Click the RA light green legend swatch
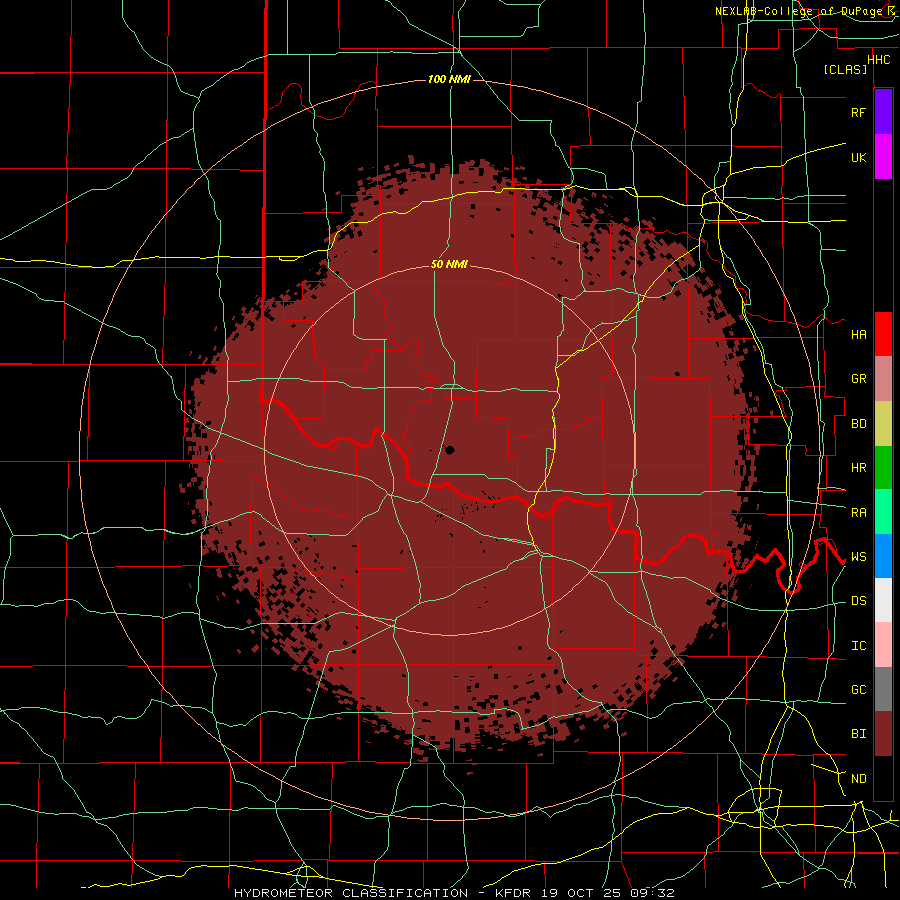This screenshot has height=900, width=900. point(883,512)
